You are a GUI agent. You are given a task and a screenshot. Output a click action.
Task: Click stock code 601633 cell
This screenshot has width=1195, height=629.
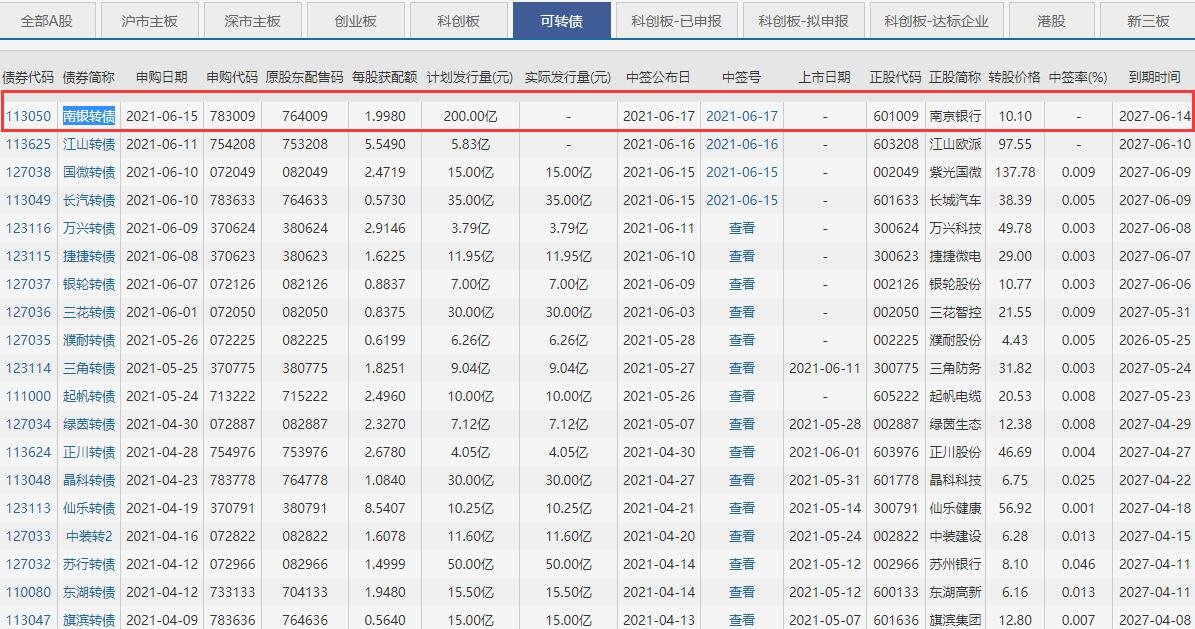point(896,201)
